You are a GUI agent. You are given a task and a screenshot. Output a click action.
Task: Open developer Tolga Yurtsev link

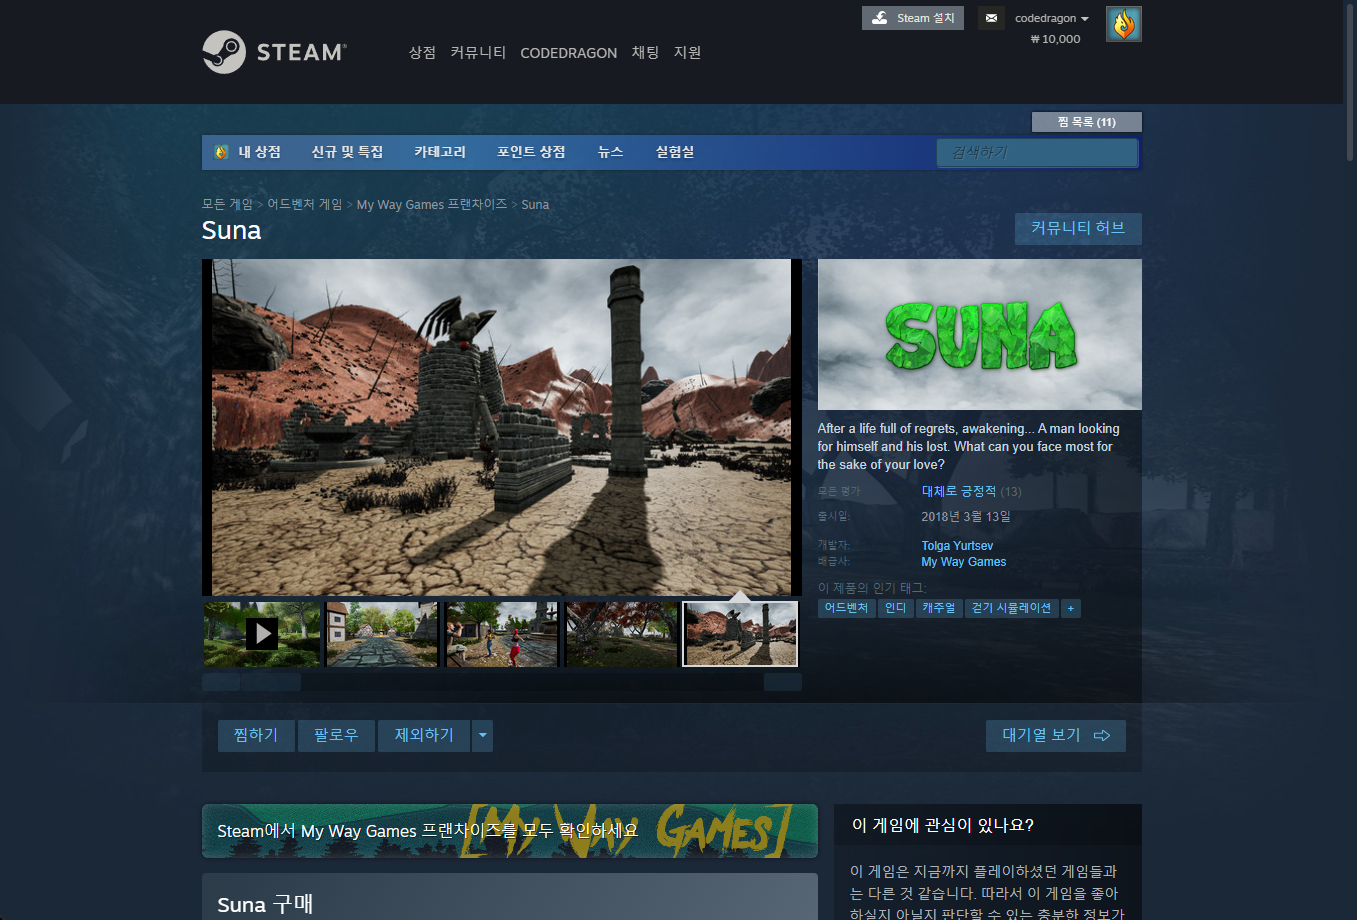(x=957, y=546)
